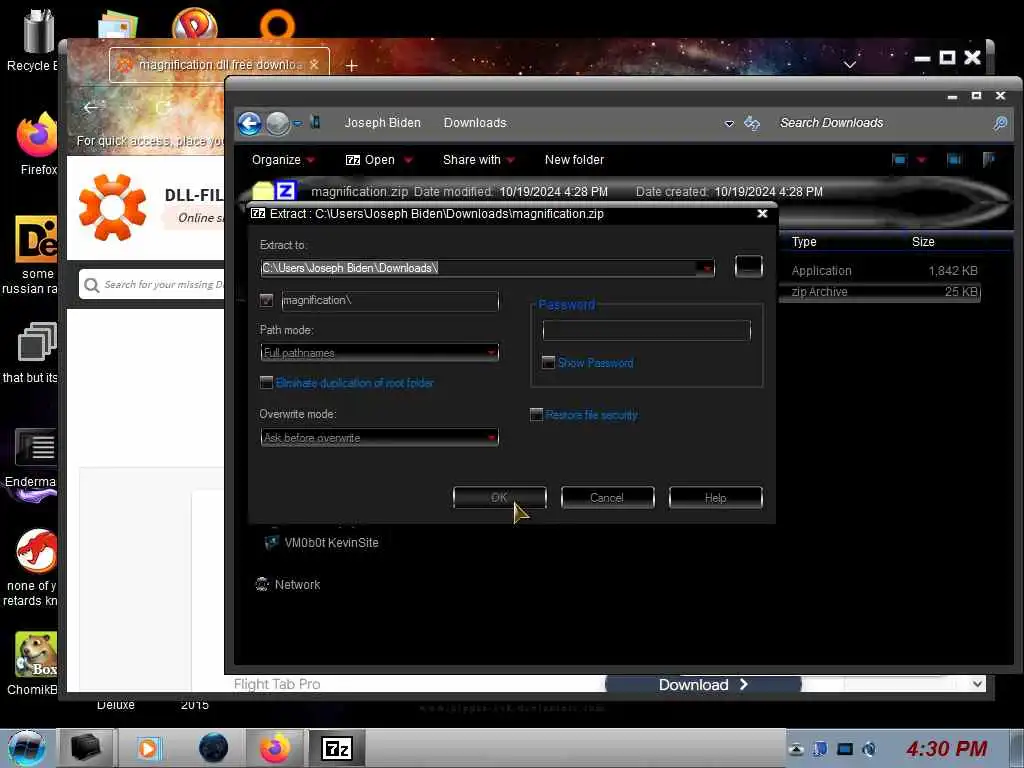Select Joseph Biden in the address breadcrumb

383,123
